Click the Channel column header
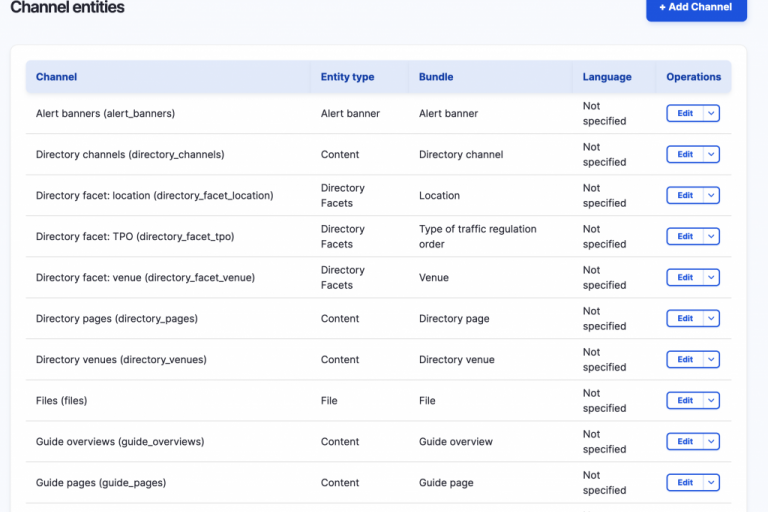Screen dimensions: 768x512 pos(56,77)
